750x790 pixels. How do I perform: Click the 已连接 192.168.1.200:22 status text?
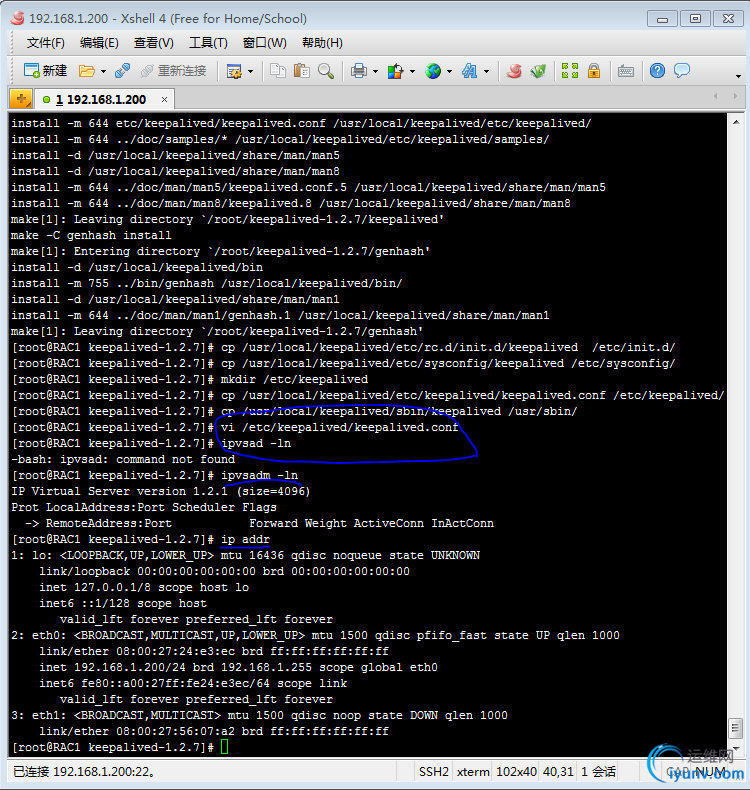[84, 771]
